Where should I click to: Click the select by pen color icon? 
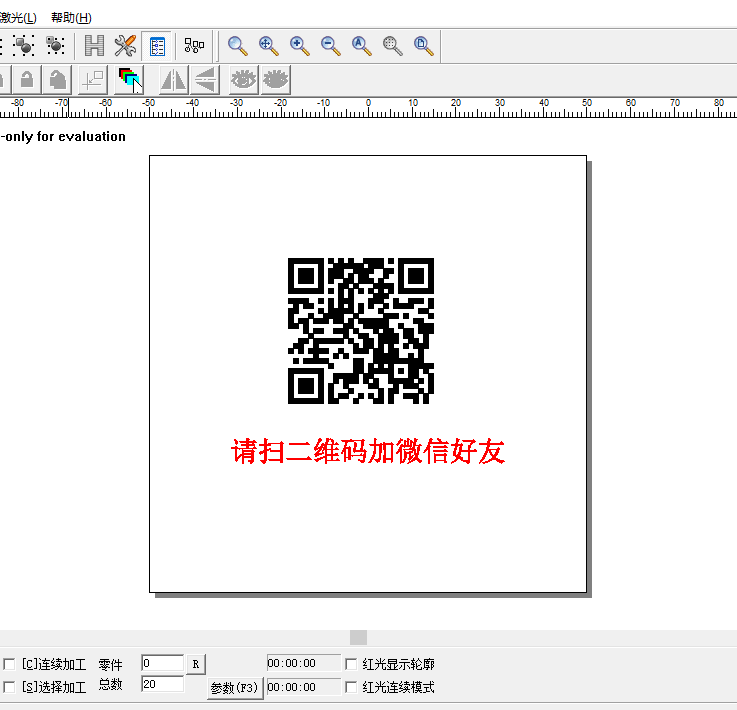pos(129,79)
